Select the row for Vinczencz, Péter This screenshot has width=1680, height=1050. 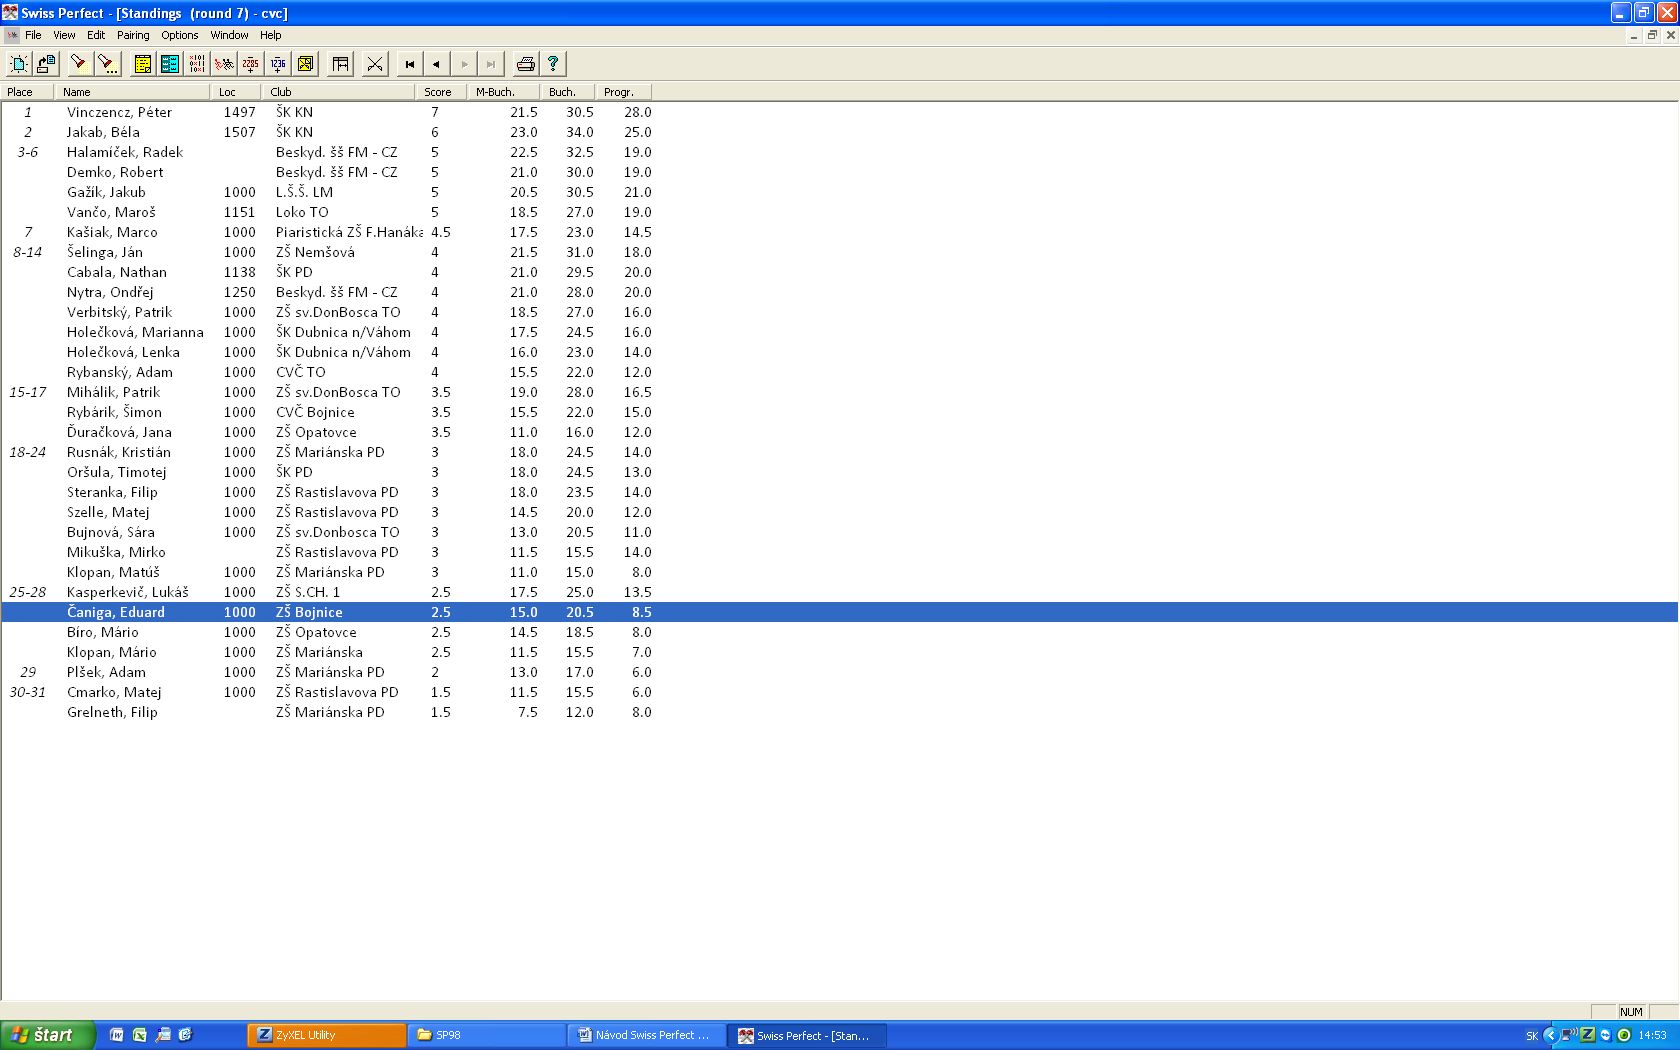119,112
